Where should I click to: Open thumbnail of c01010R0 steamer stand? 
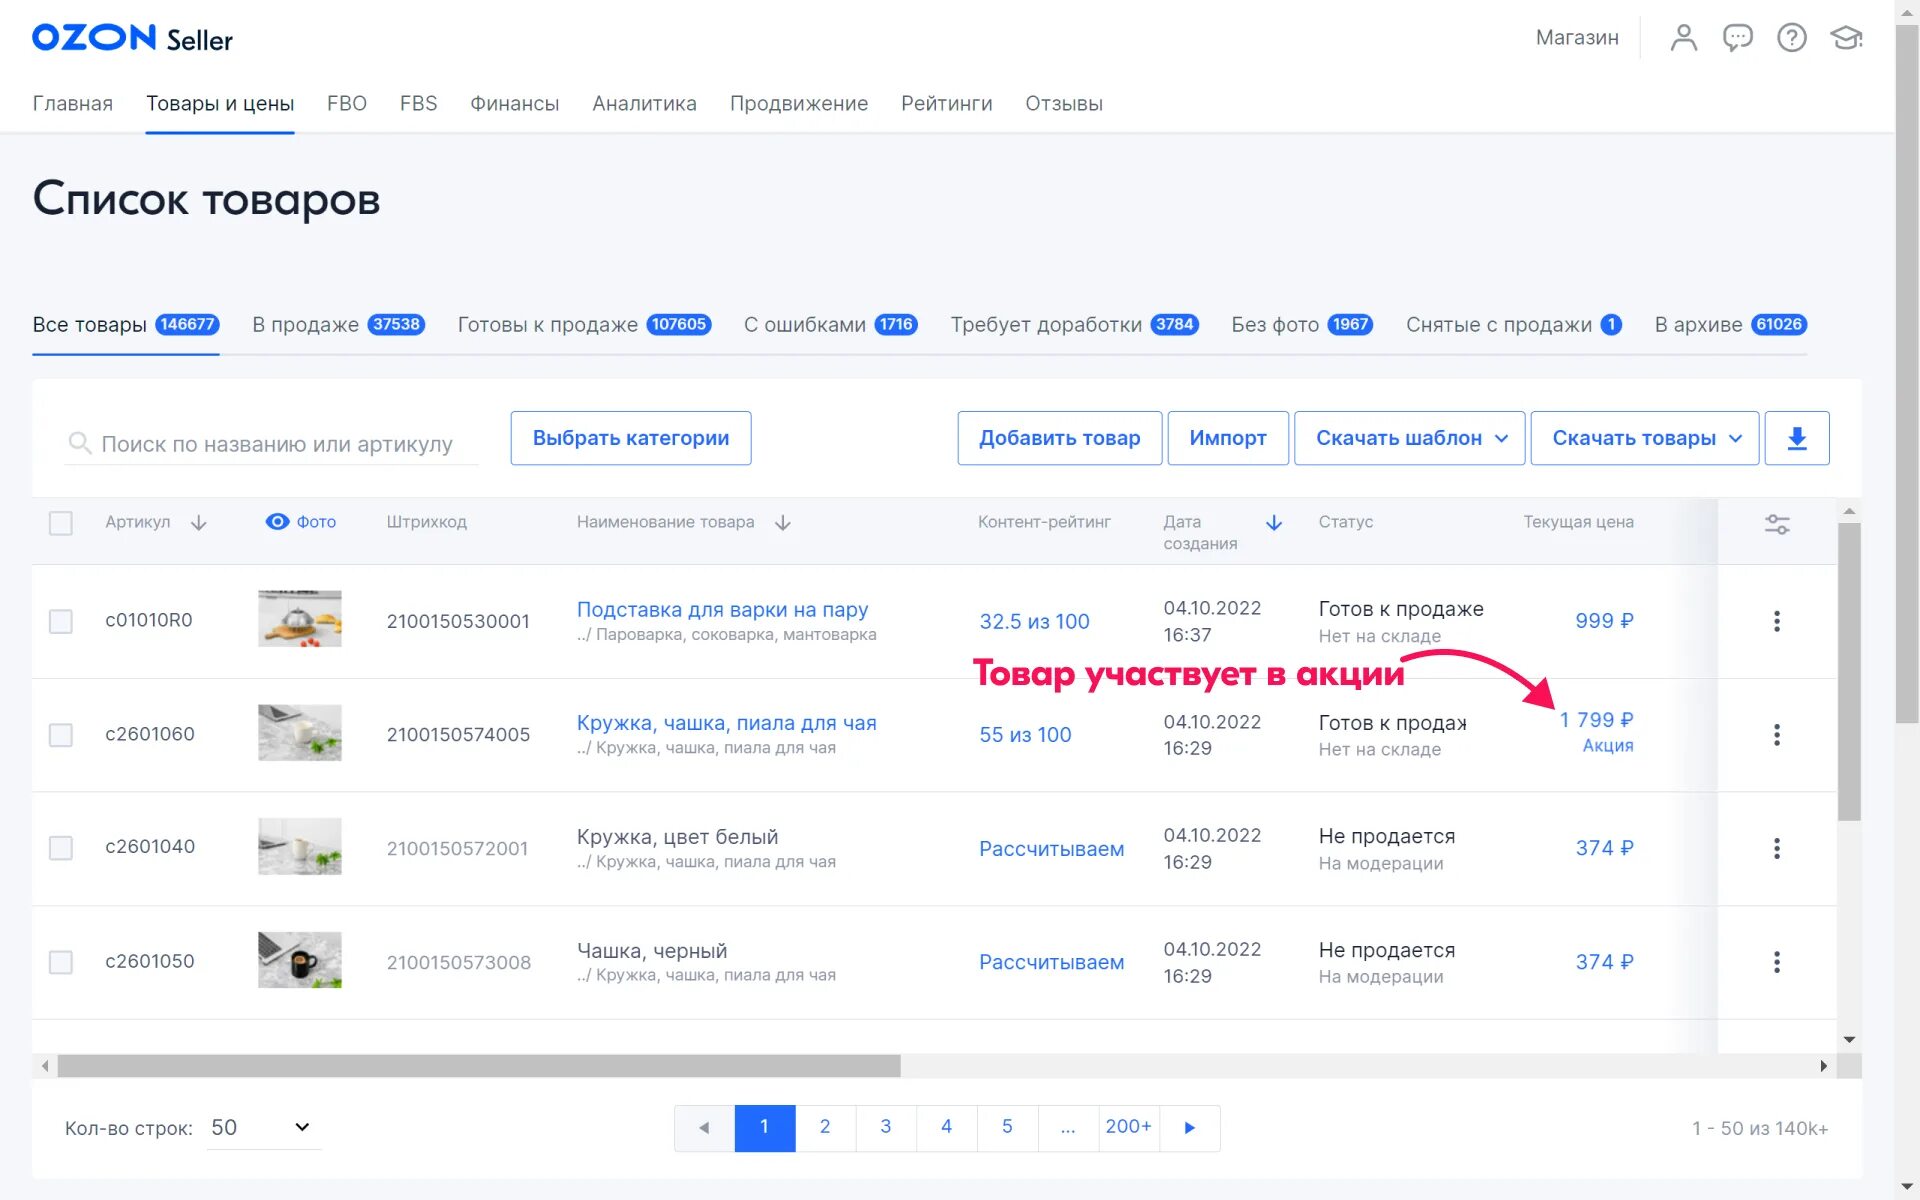[300, 618]
